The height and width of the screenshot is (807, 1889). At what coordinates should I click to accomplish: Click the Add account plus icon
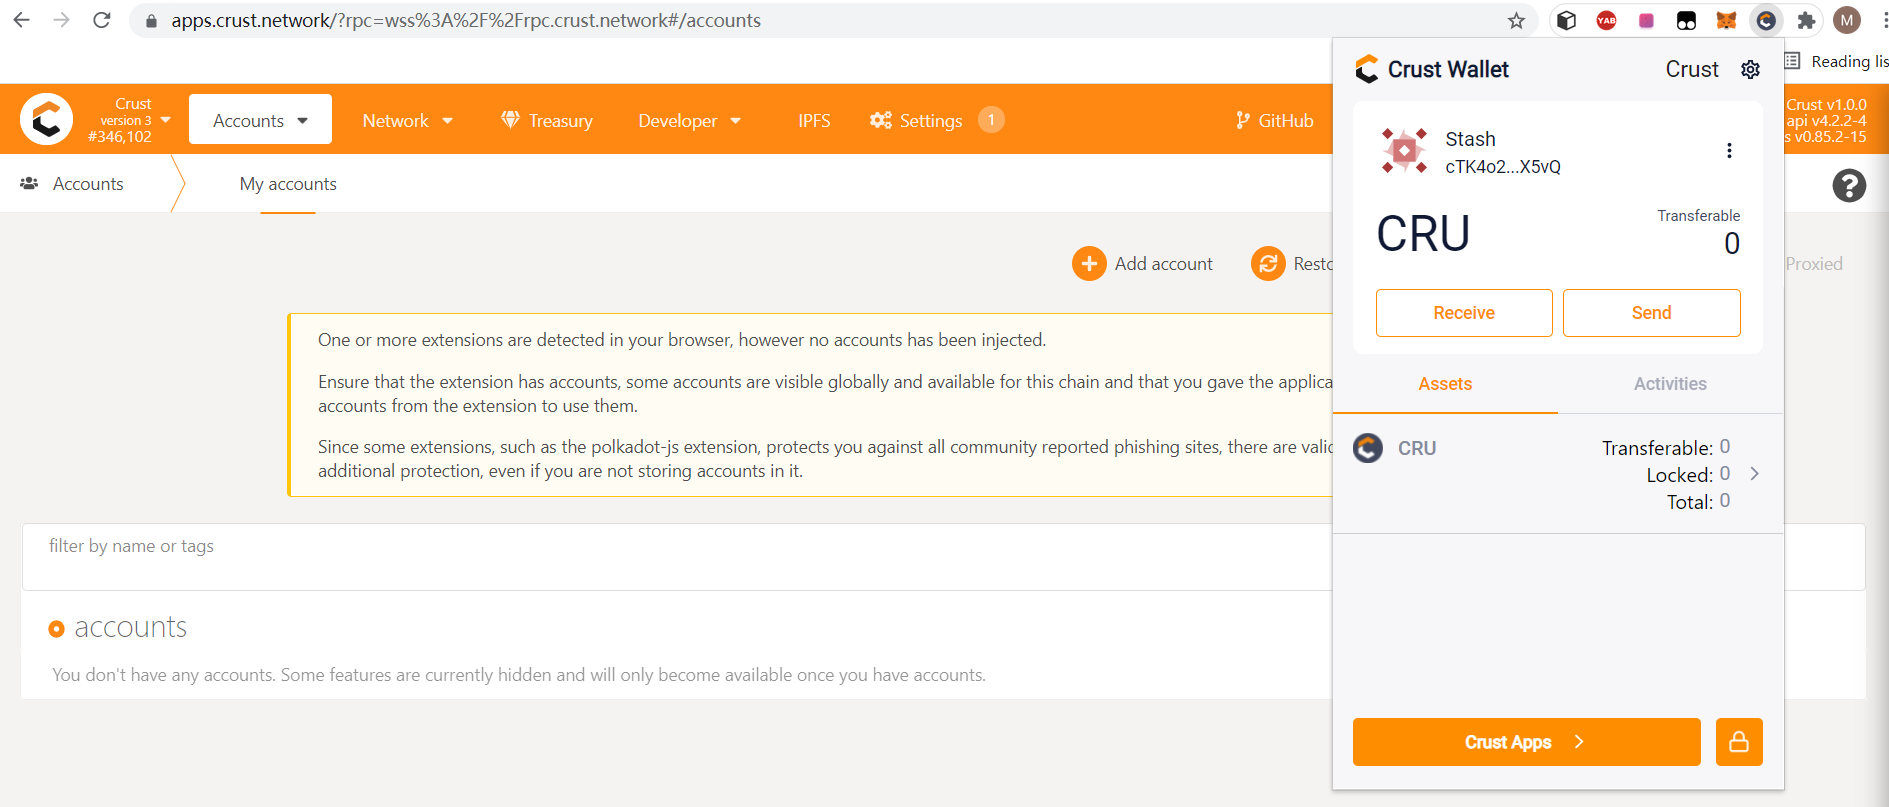(x=1089, y=264)
